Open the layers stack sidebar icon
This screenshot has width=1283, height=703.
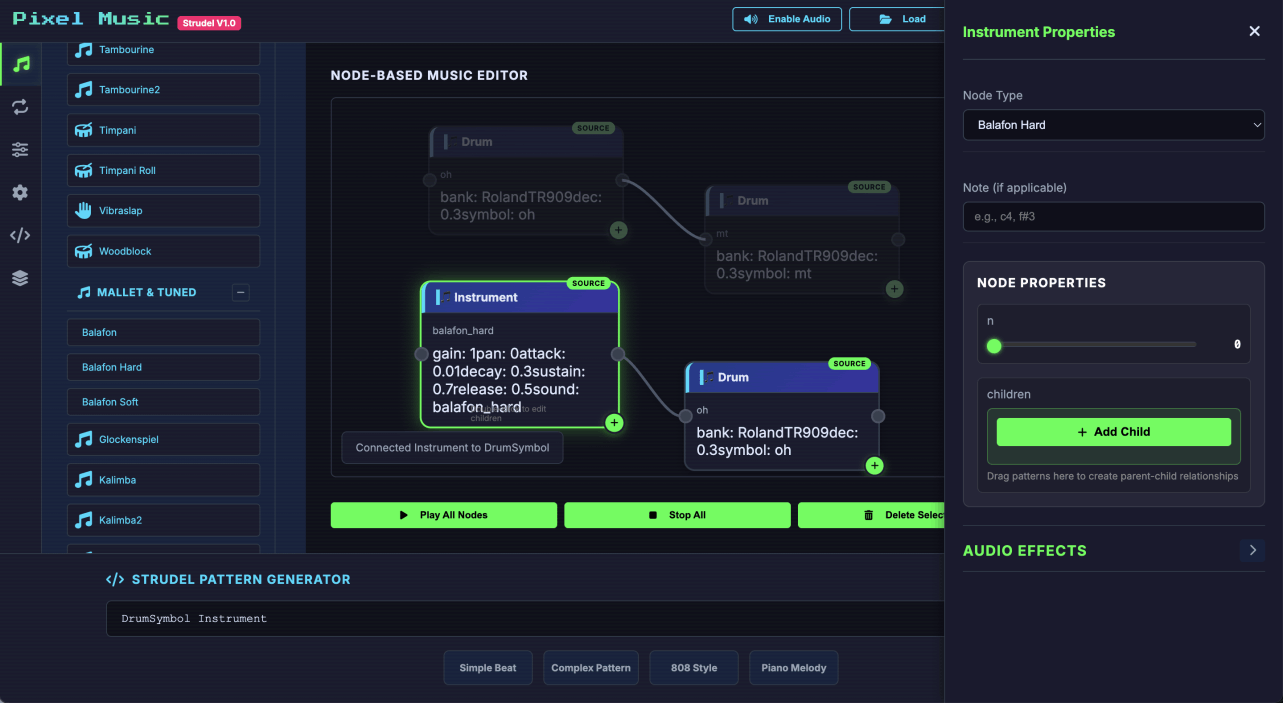coord(20,279)
